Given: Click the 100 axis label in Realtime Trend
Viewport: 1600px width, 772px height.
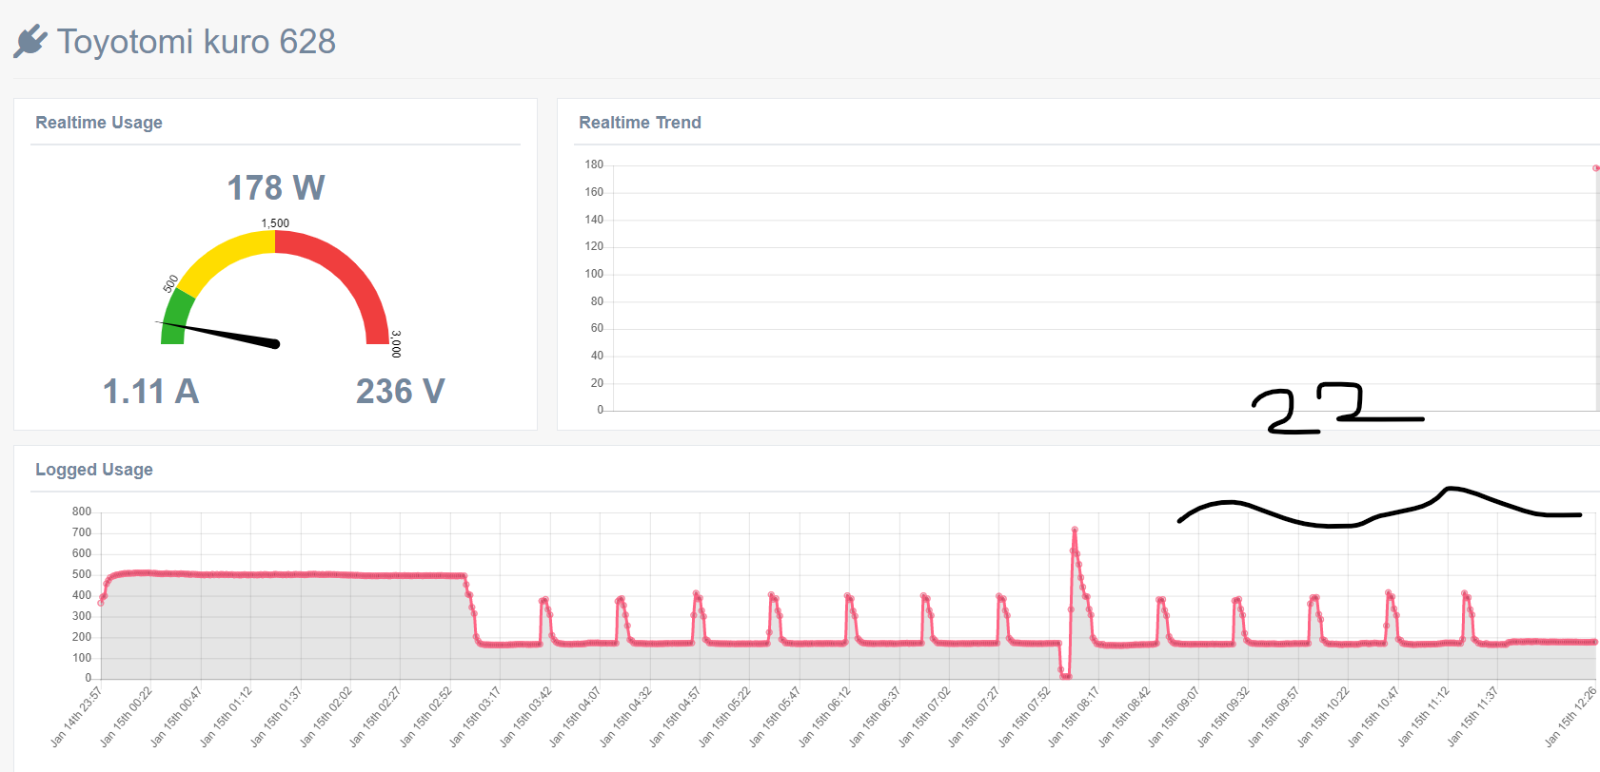Looking at the screenshot, I should pos(594,273).
